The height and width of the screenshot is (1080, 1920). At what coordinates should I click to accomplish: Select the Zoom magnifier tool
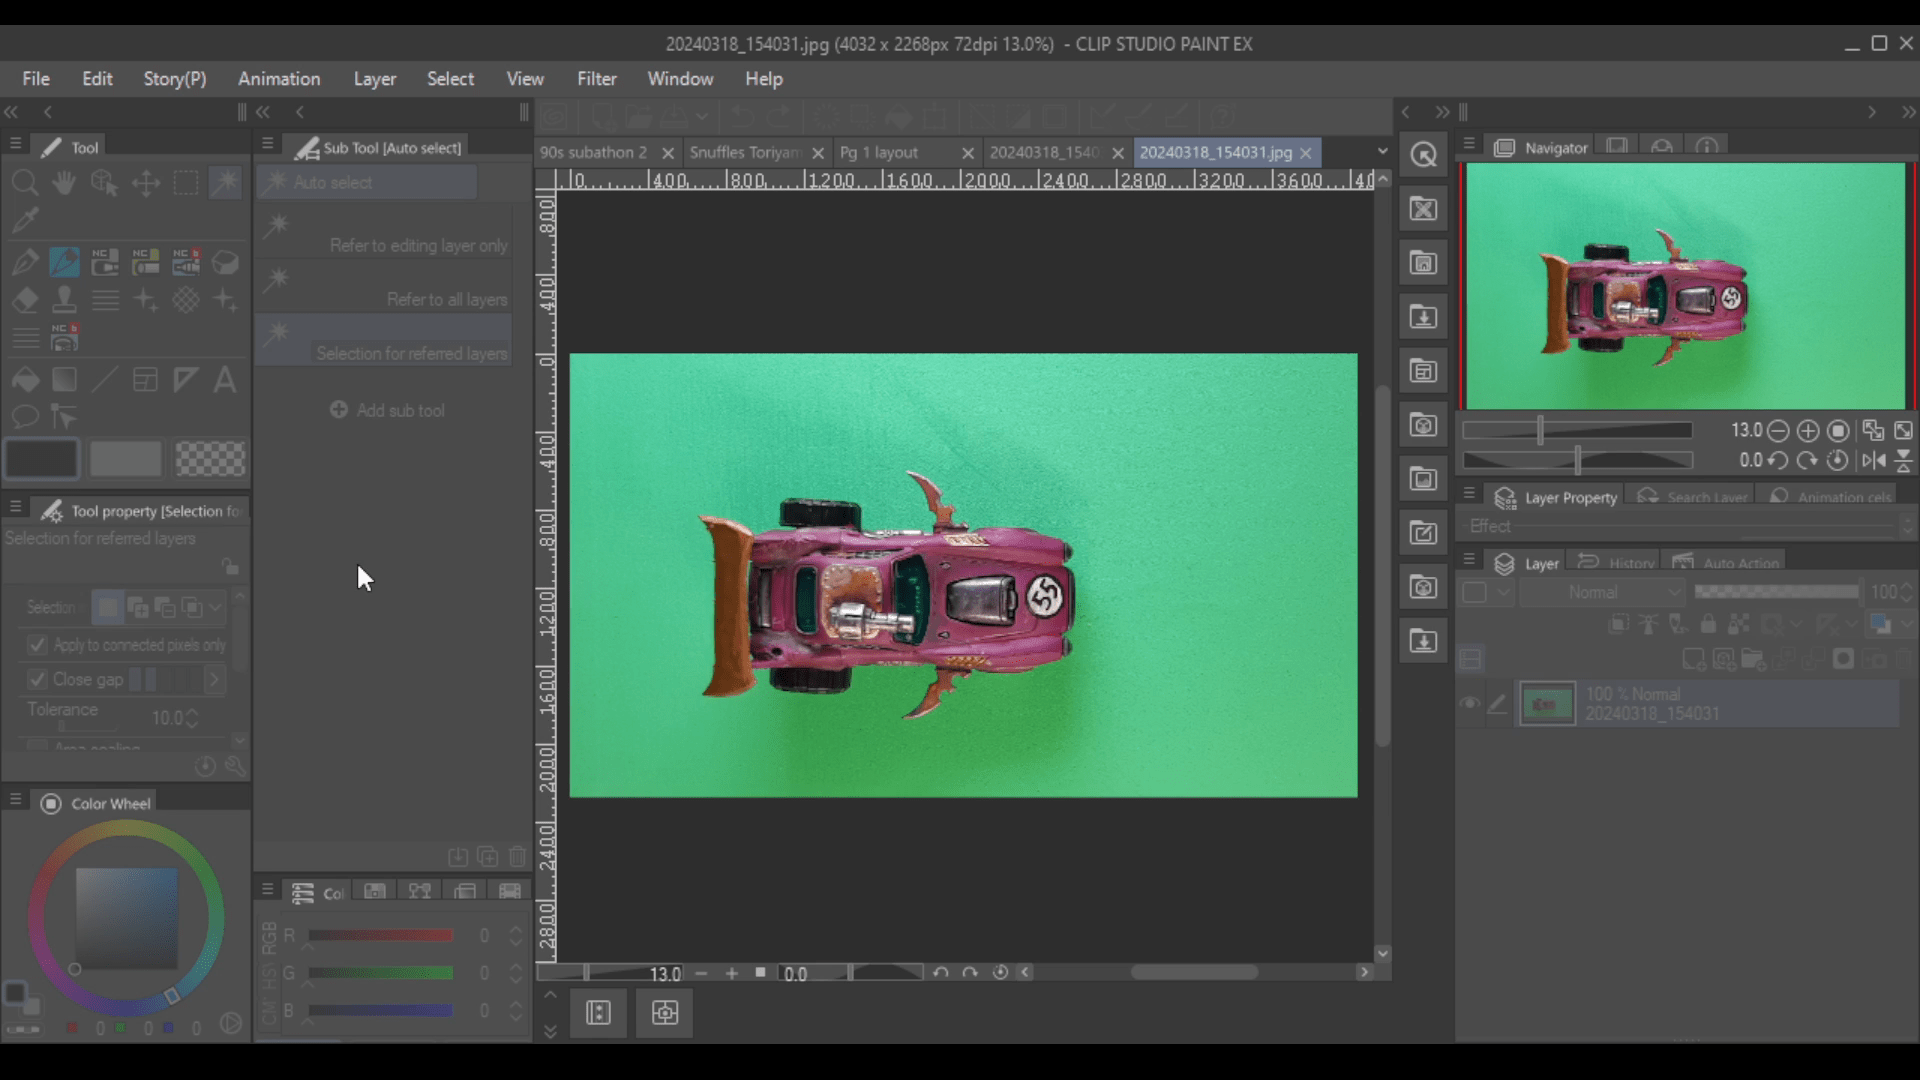25,183
